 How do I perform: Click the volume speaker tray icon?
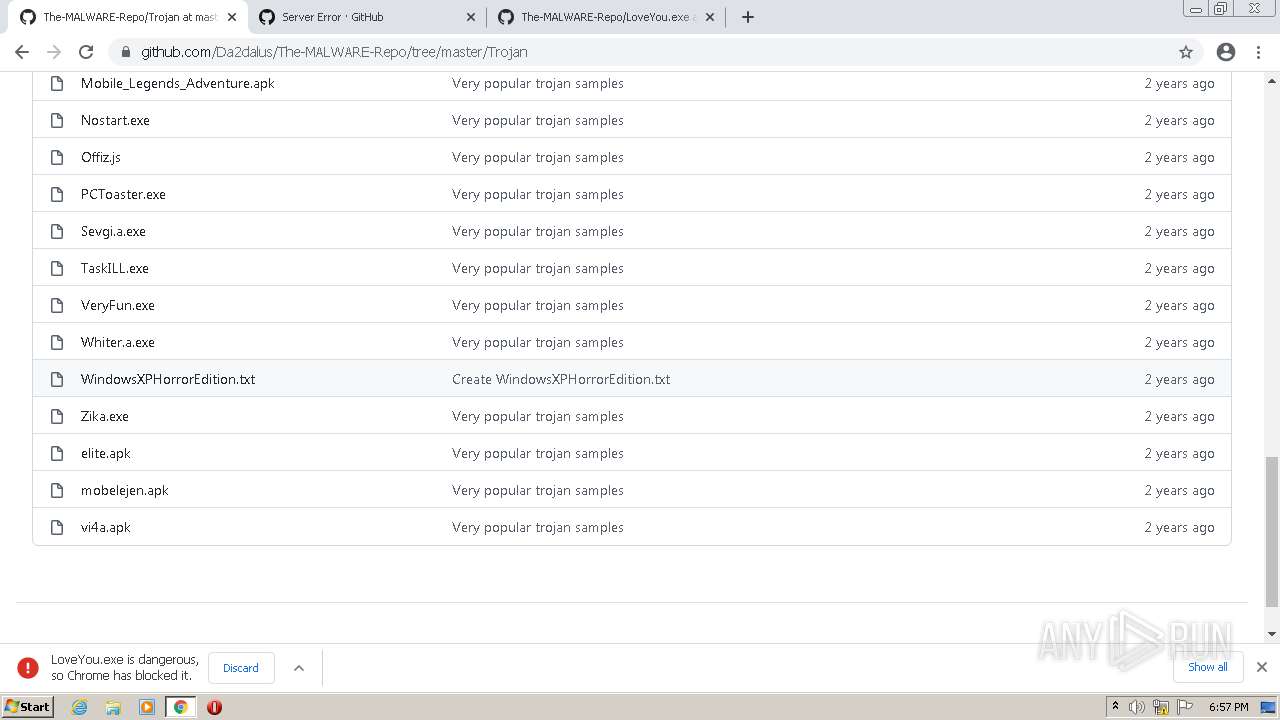[x=1137, y=707]
